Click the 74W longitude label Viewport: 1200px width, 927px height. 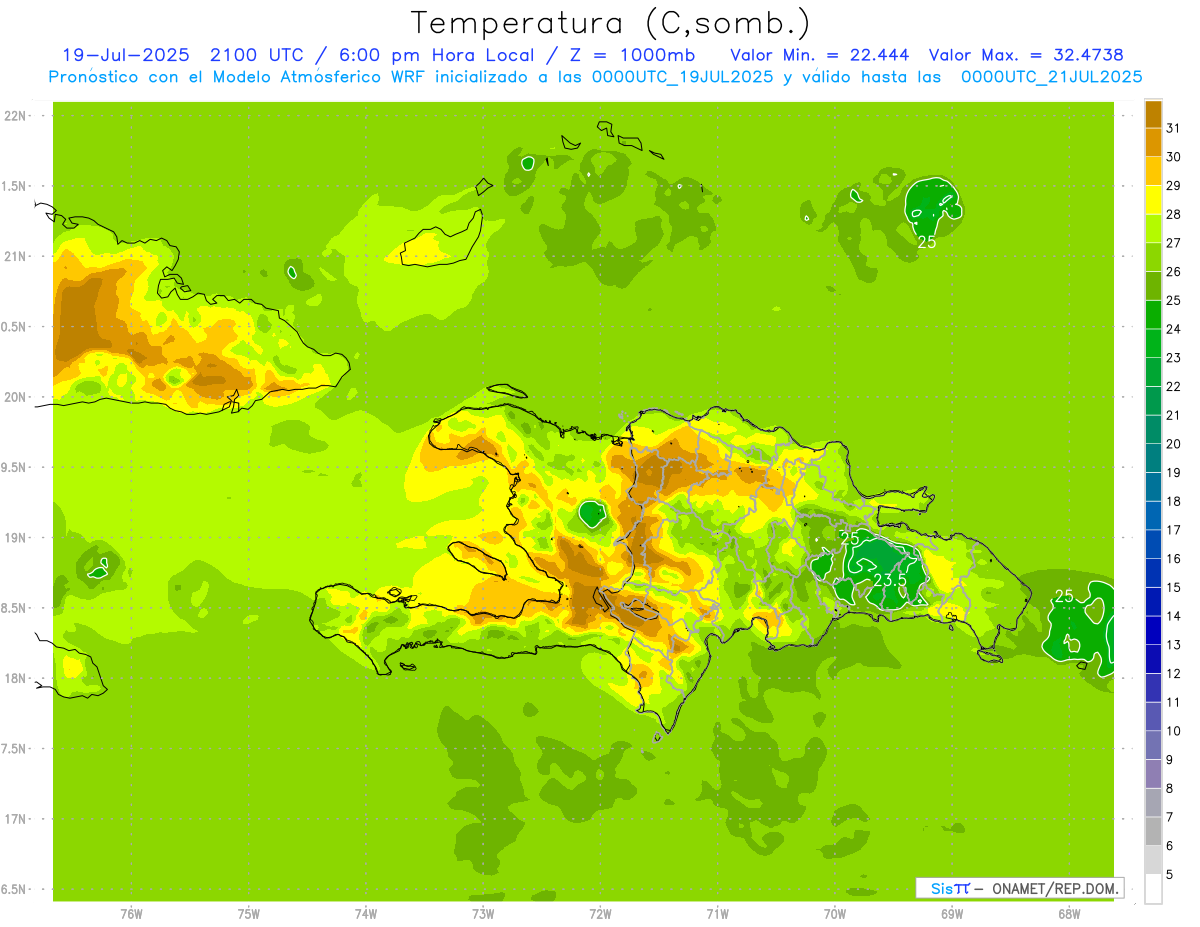click(366, 914)
